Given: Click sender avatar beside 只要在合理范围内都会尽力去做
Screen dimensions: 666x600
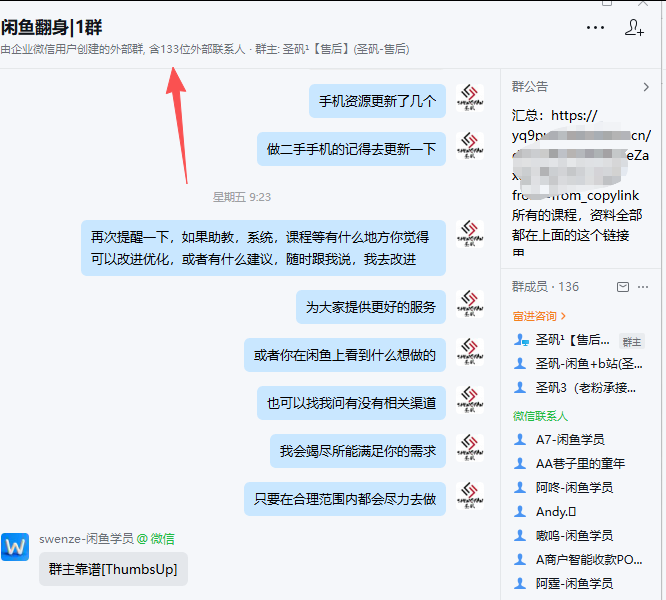Looking at the screenshot, I should [x=470, y=496].
